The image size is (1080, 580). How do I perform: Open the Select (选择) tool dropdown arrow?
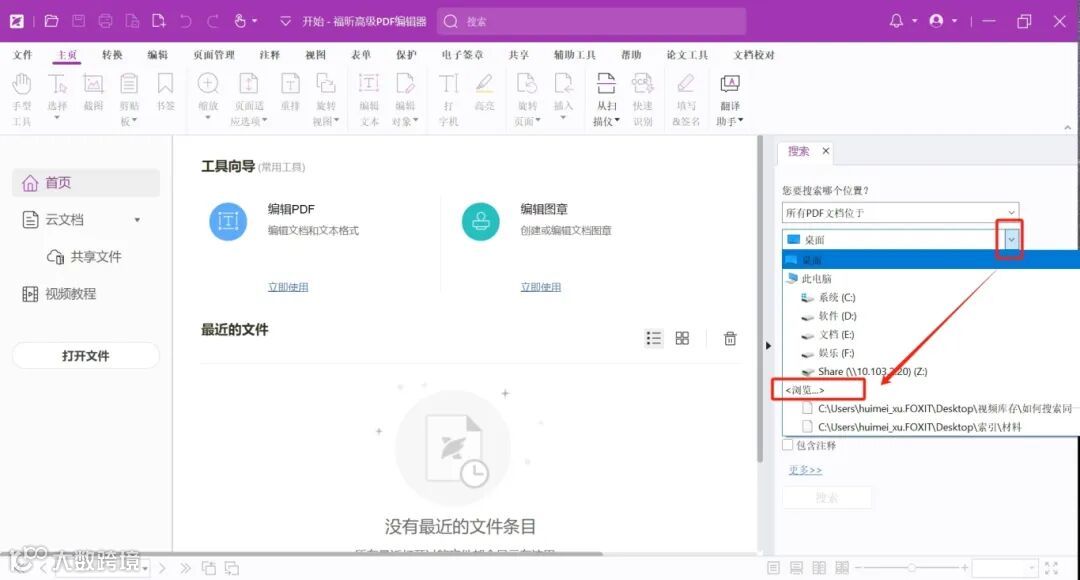click(x=57, y=118)
